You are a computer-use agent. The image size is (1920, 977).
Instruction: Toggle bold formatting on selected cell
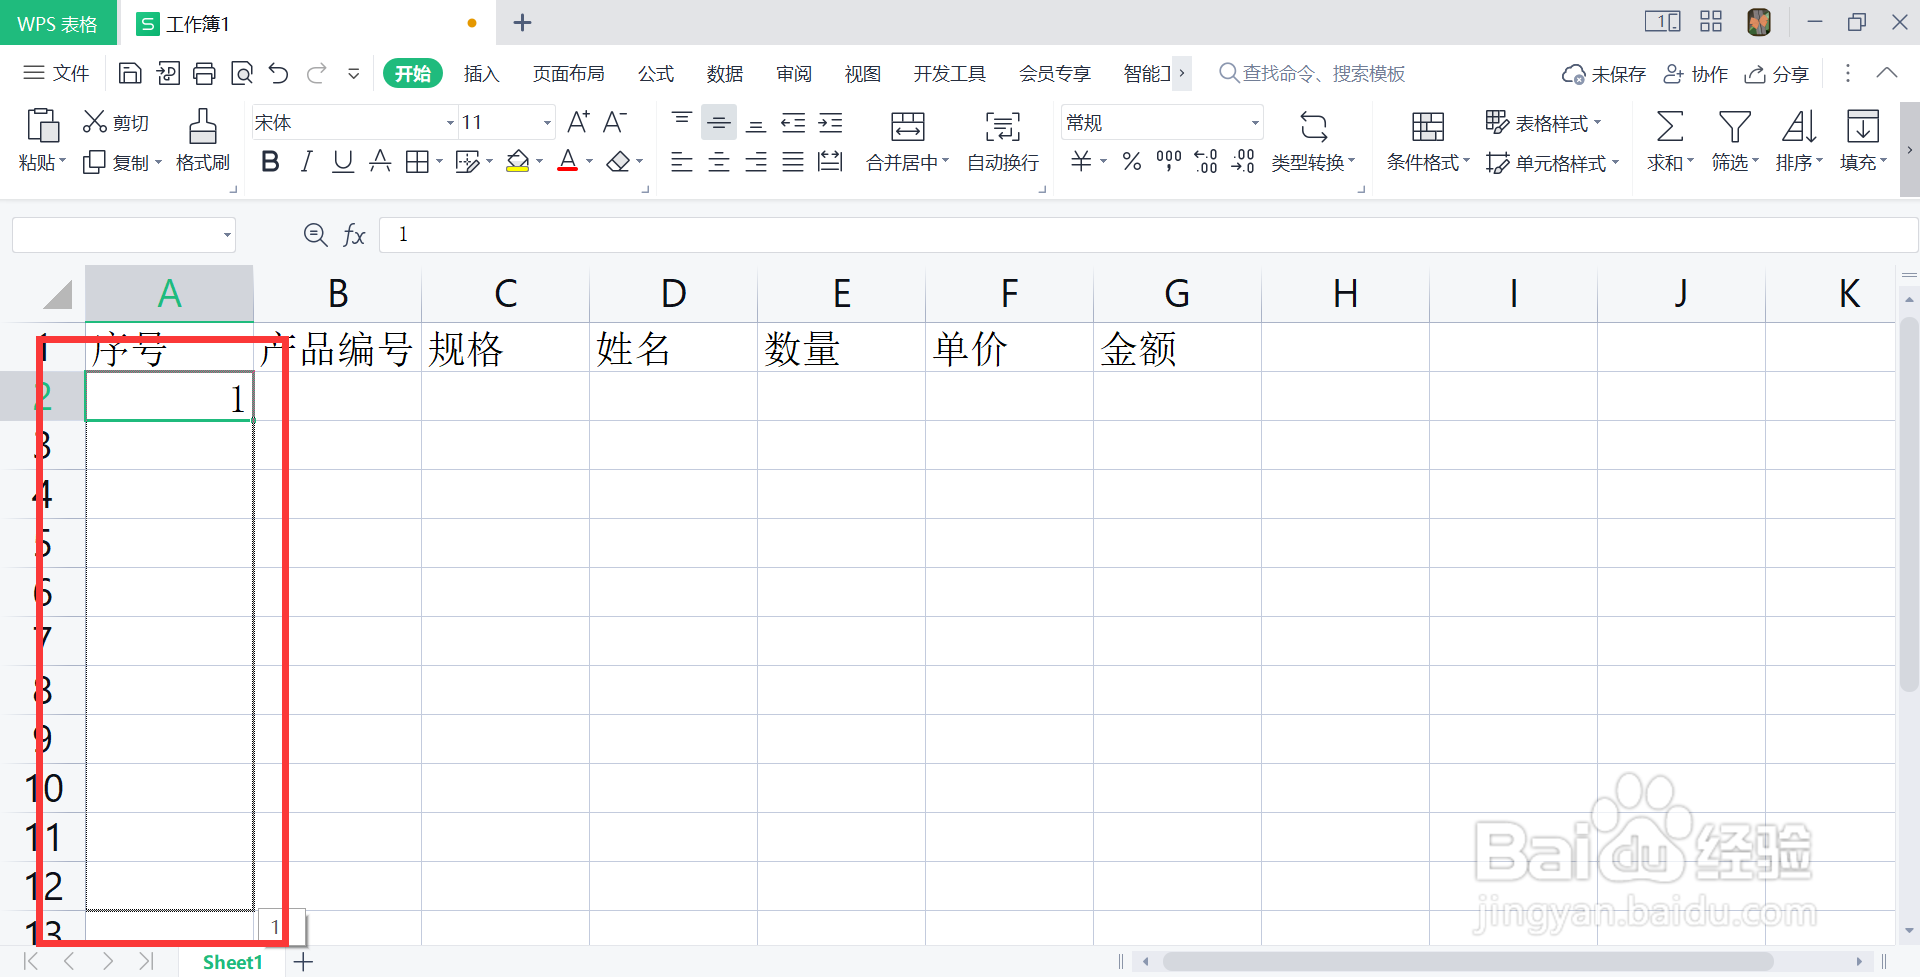269,161
